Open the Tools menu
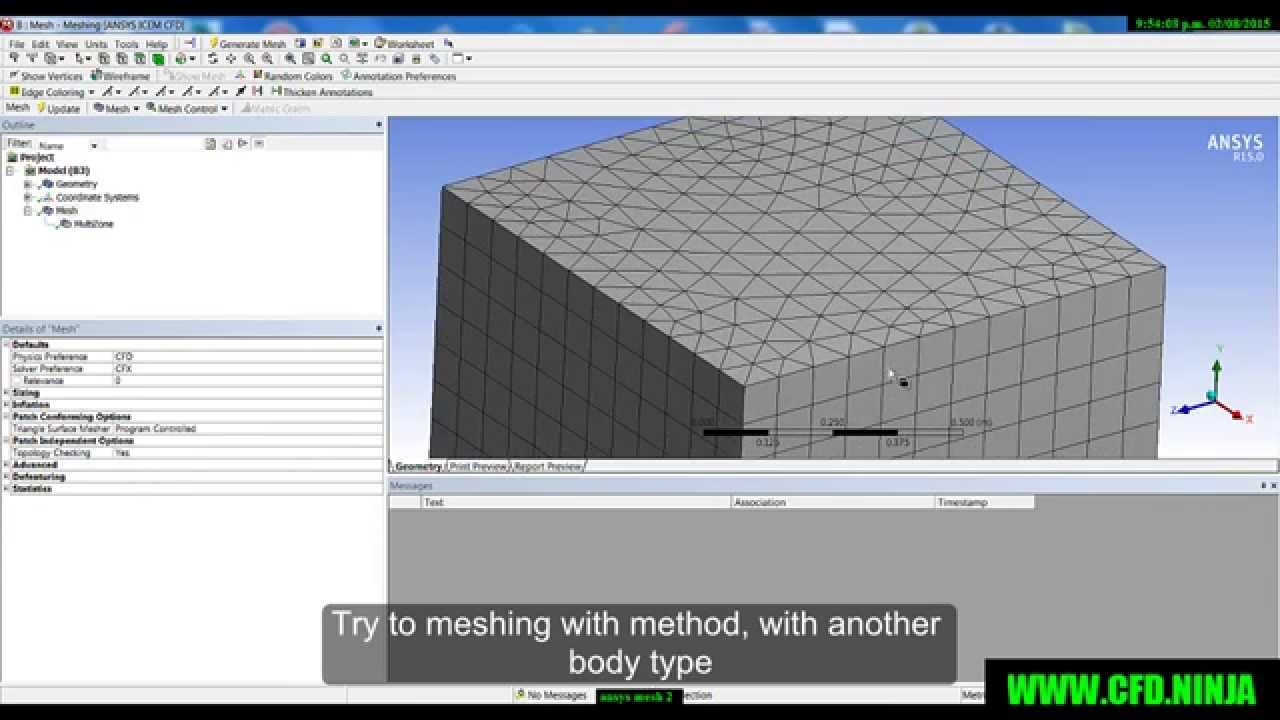Image resolution: width=1280 pixels, height=720 pixels. [127, 44]
